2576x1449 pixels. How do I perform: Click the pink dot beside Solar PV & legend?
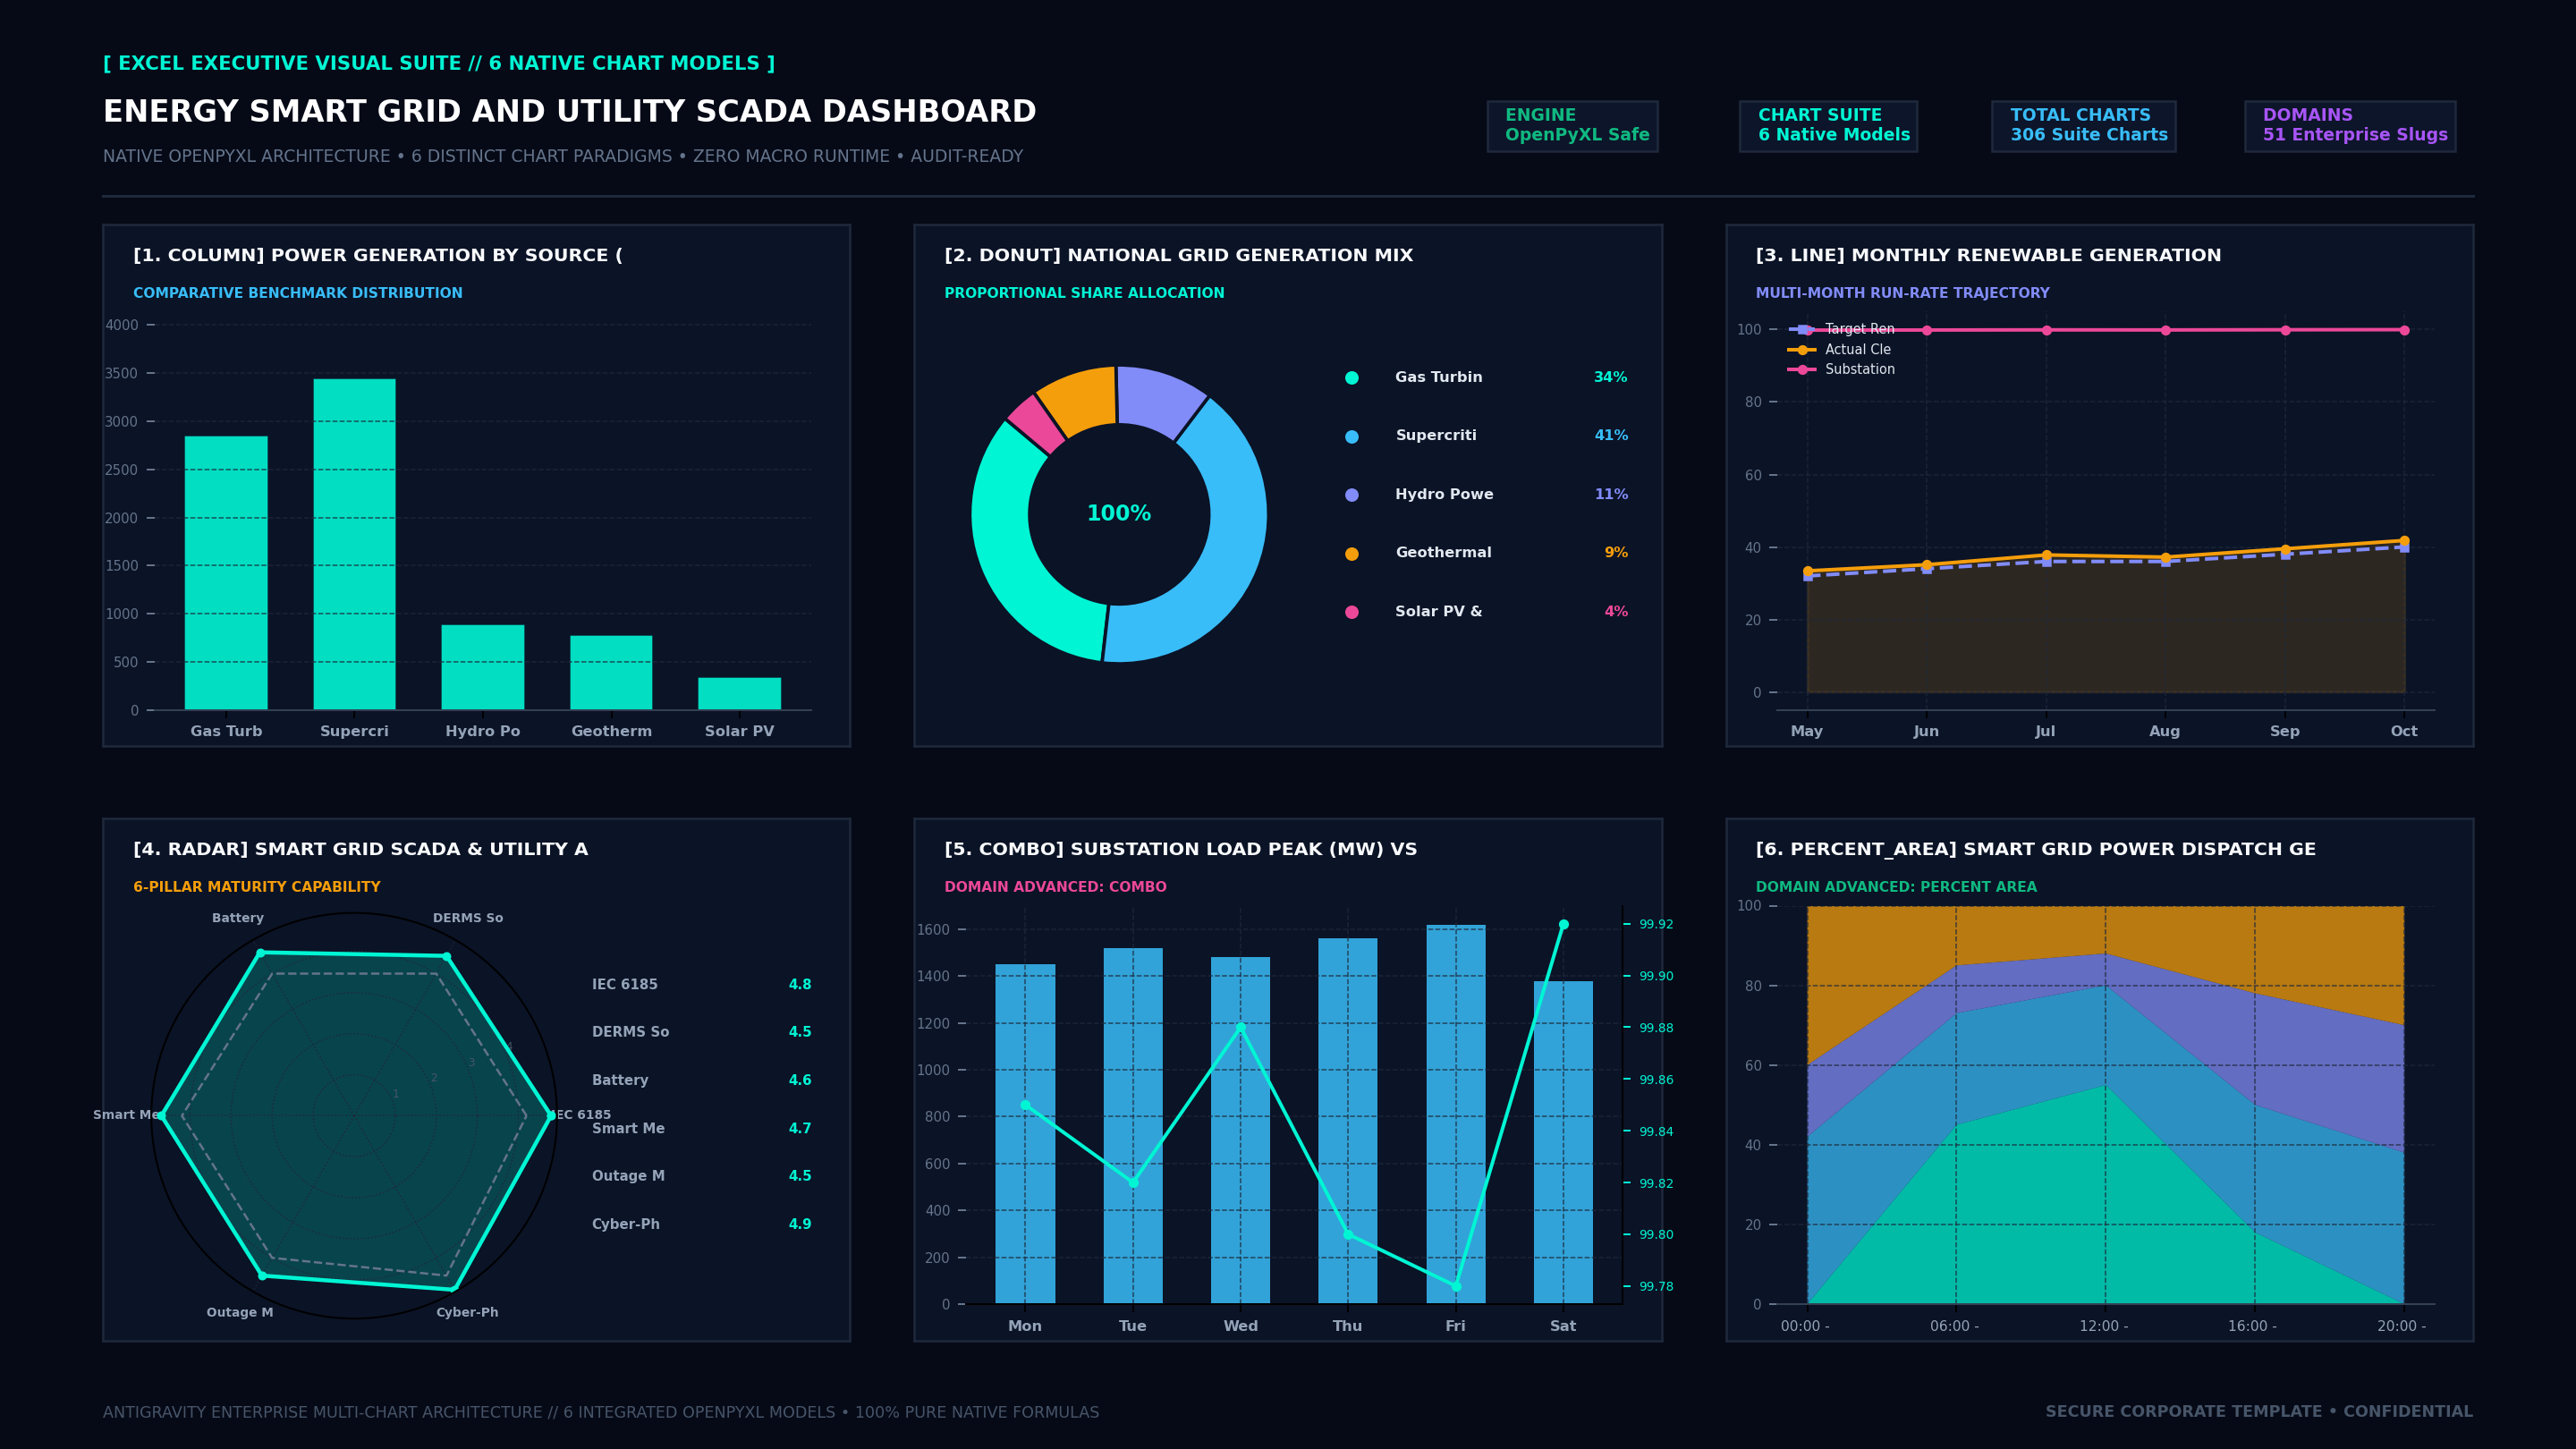[1352, 612]
